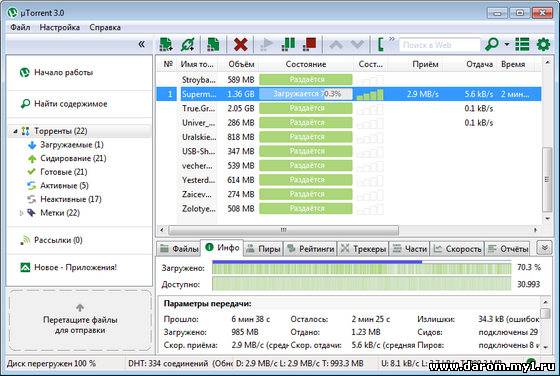Sort by the Объём column header
560x376 pixels.
pyautogui.click(x=241, y=64)
